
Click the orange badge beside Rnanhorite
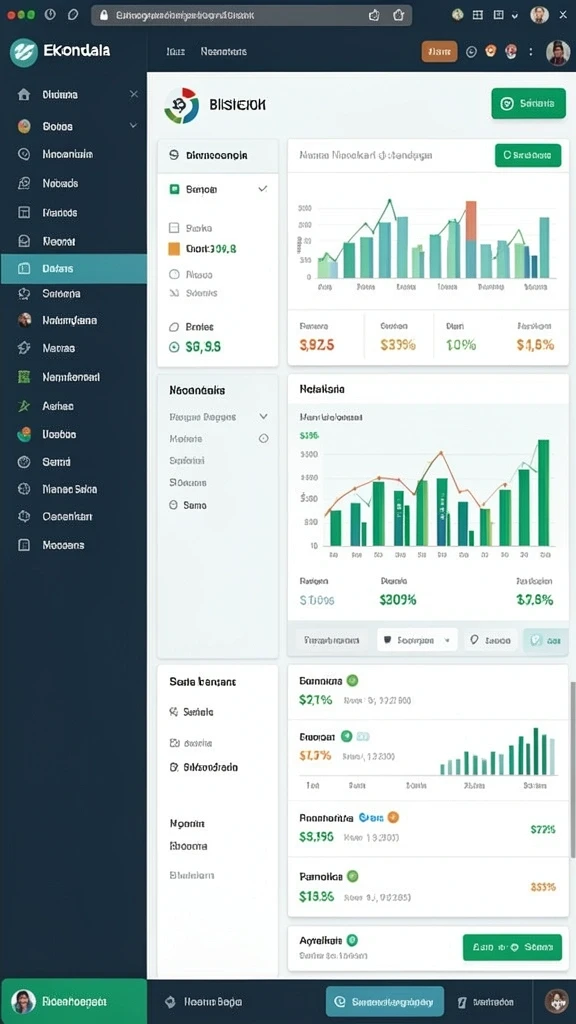point(392,817)
